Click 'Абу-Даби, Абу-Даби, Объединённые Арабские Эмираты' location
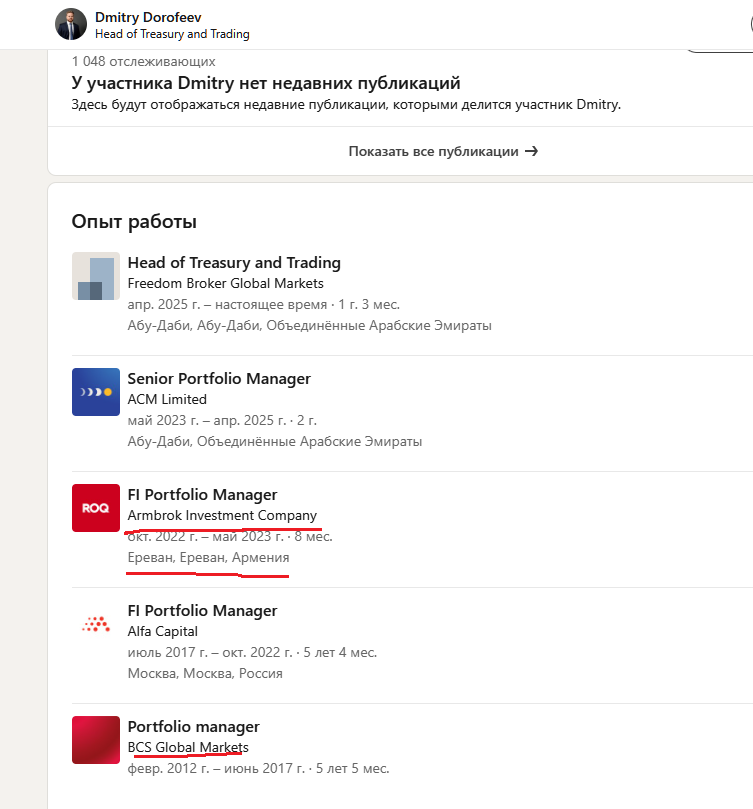Screen dimensions: 753x809 (310, 326)
